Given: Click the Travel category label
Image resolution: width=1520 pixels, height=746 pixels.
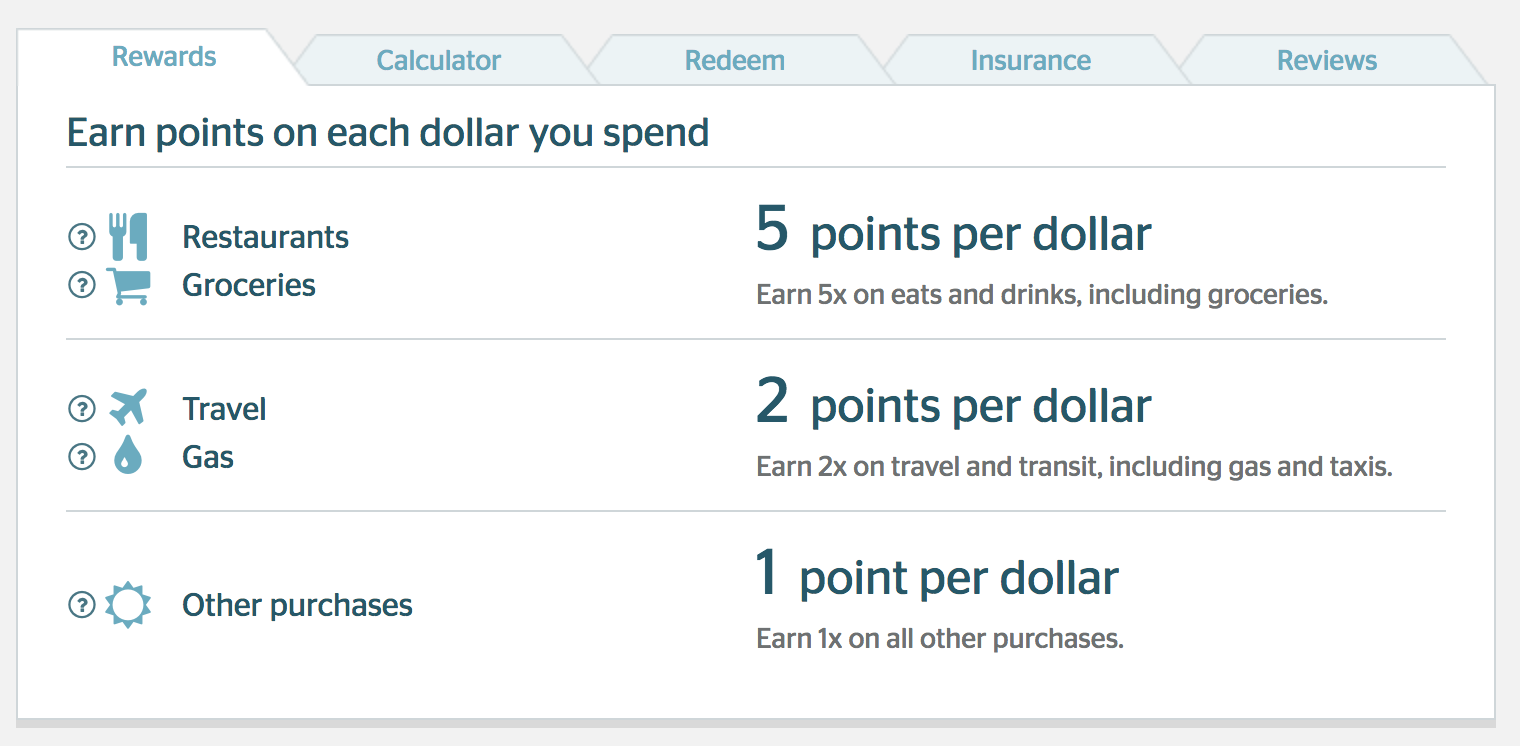Looking at the screenshot, I should pos(224,409).
